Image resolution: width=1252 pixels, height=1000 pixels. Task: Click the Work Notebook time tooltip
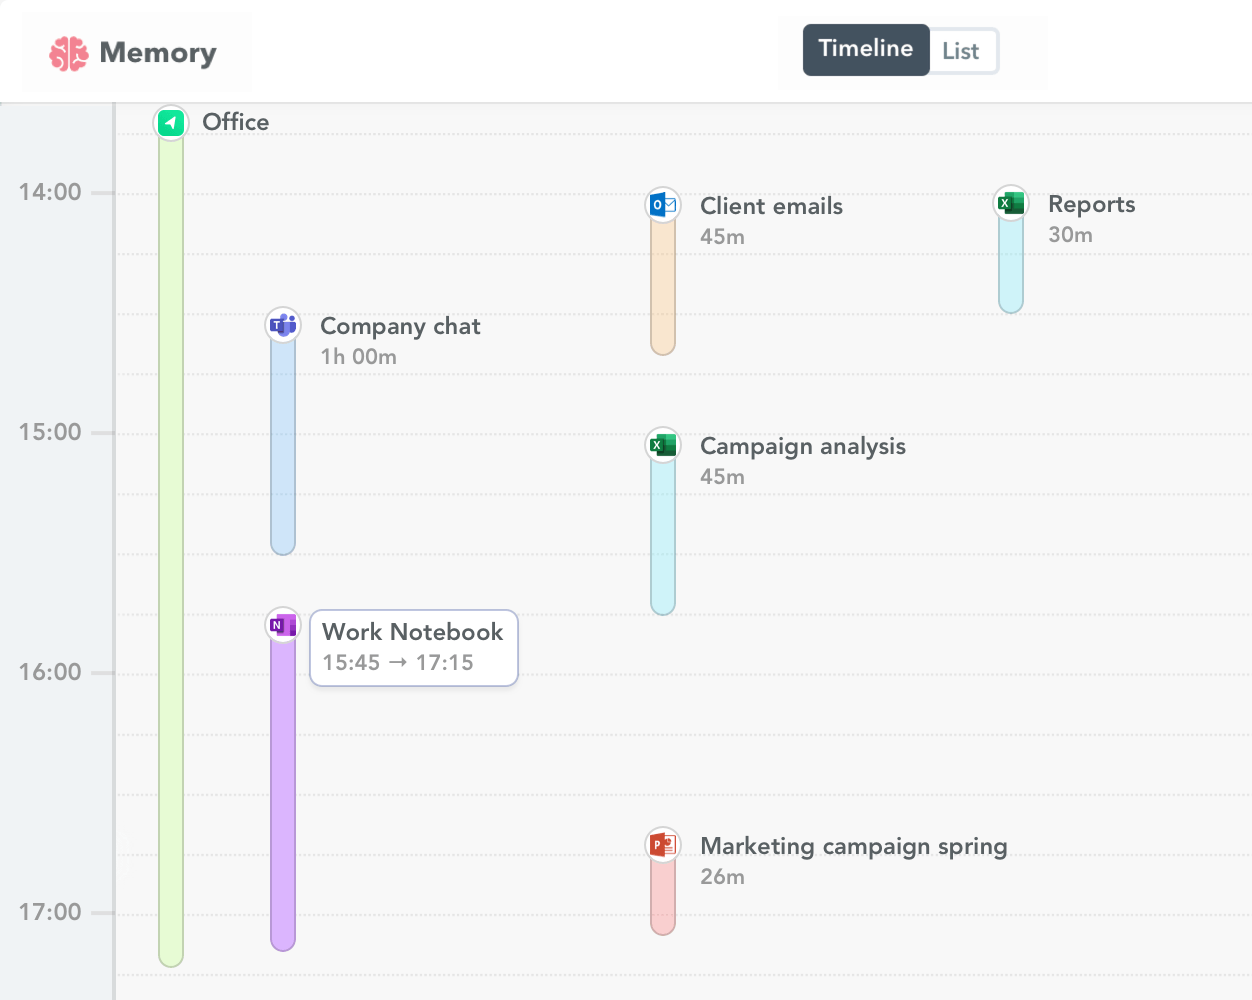(413, 648)
